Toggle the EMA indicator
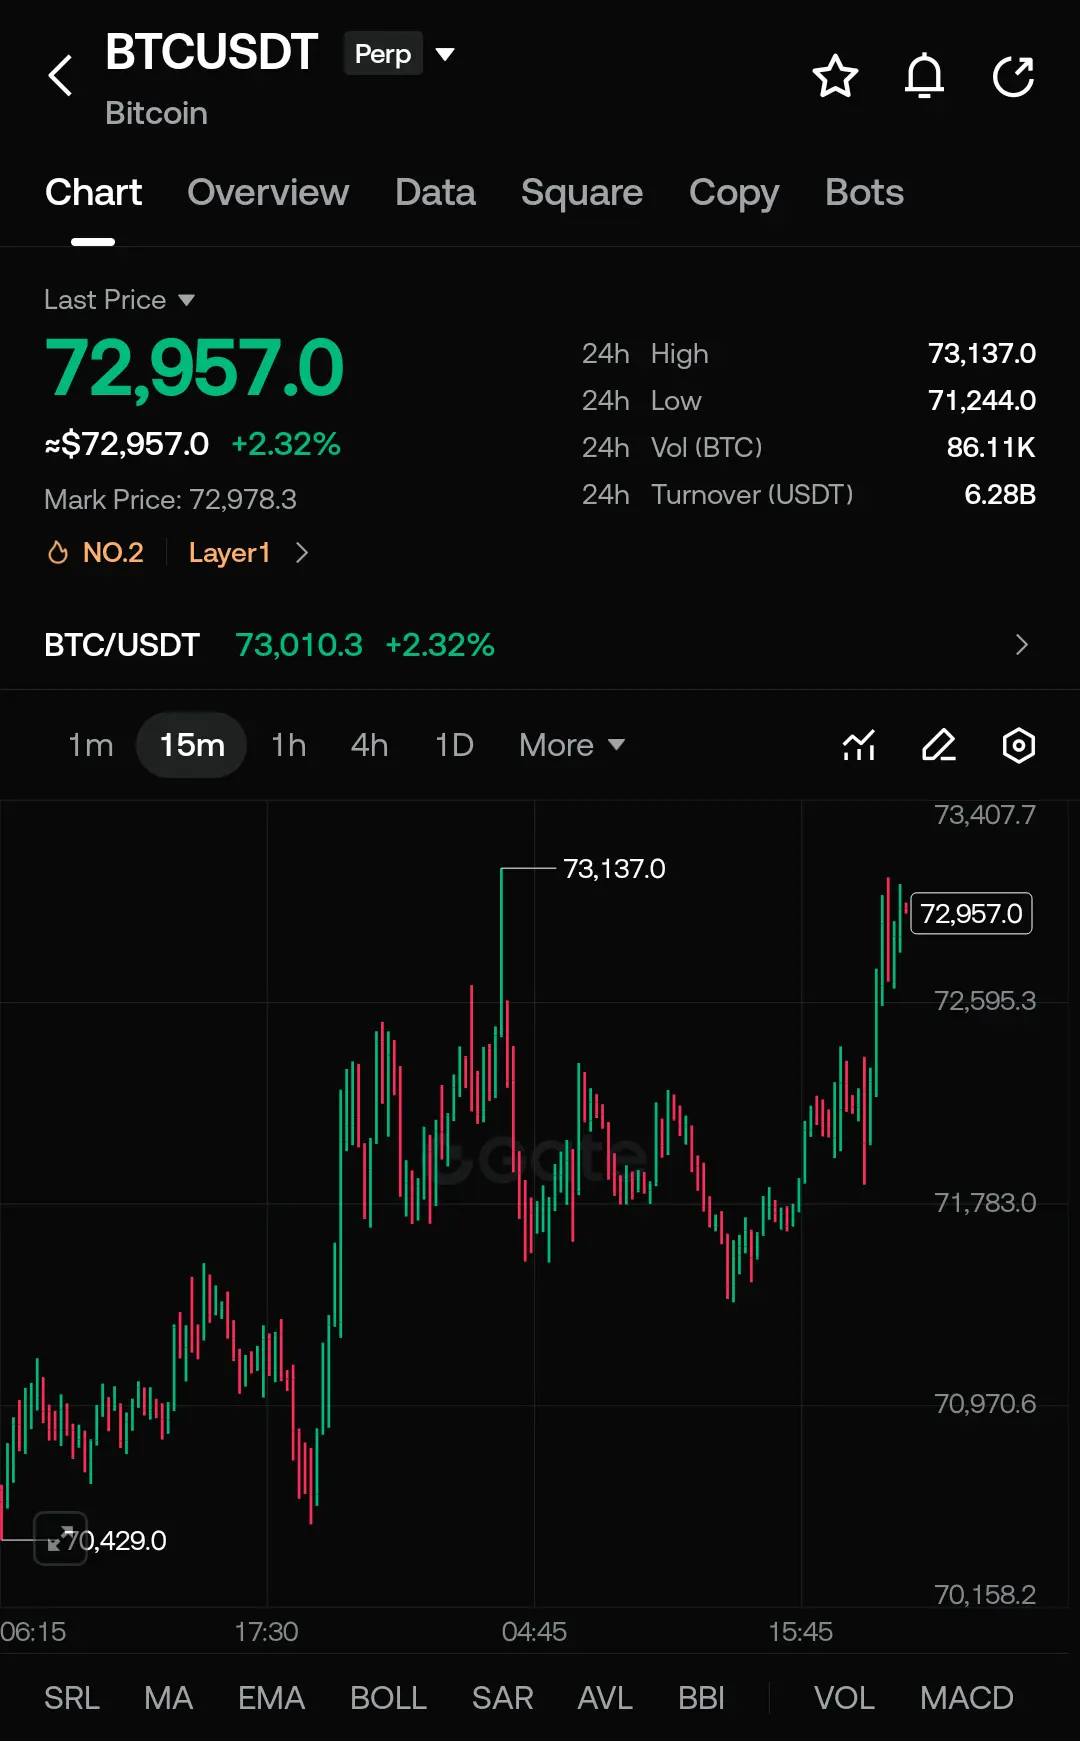 (x=271, y=1698)
